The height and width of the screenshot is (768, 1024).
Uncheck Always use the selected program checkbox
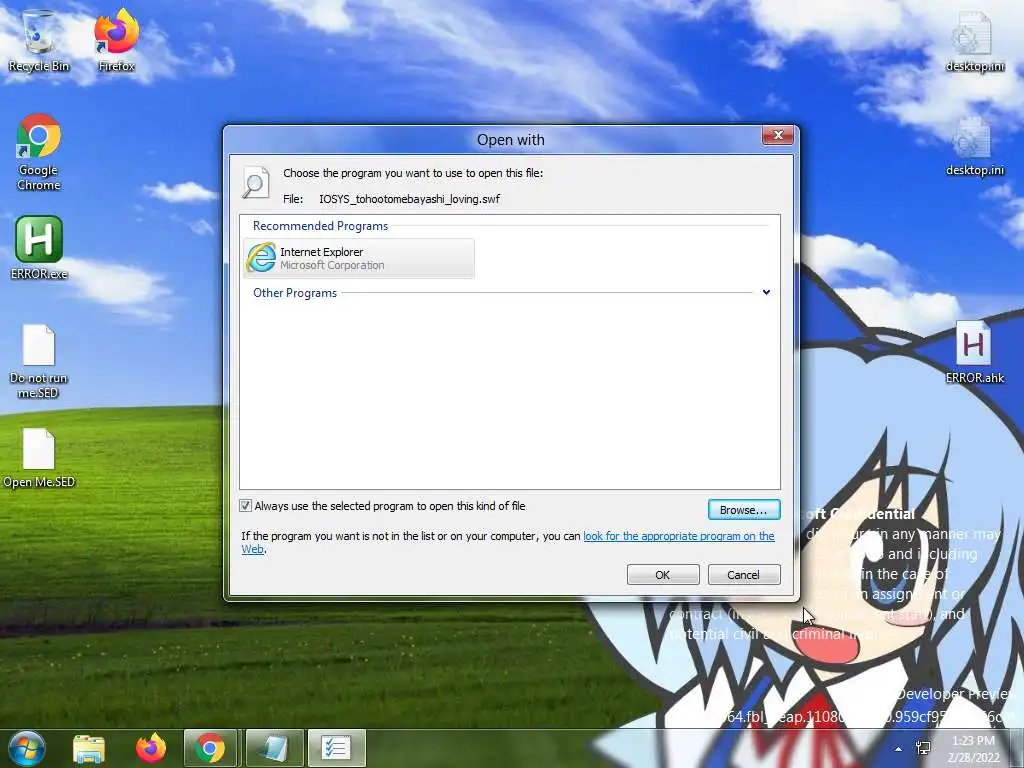[x=246, y=505]
